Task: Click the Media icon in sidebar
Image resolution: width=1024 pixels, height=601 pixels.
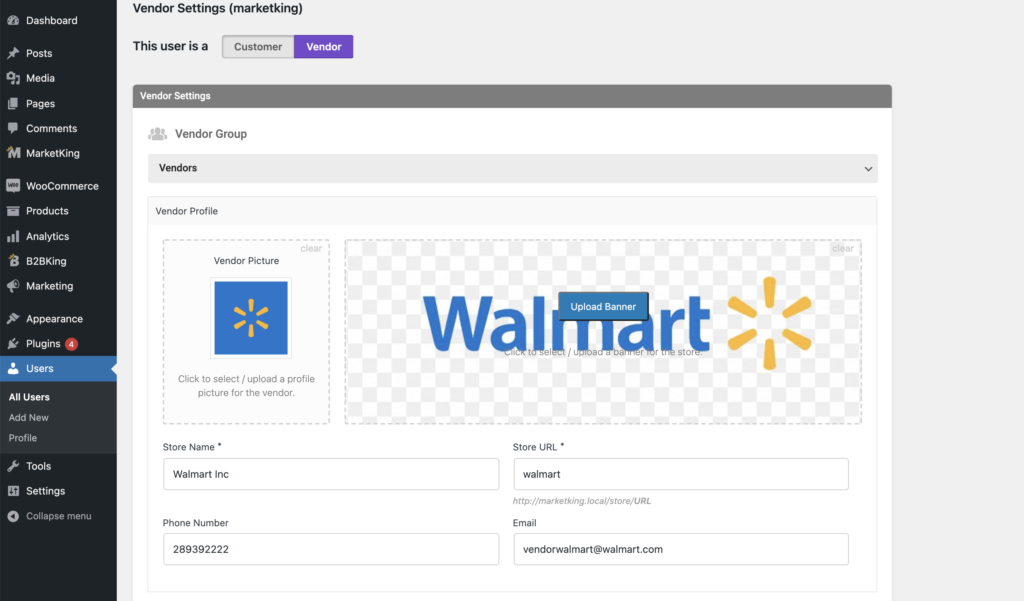Action: 13,78
